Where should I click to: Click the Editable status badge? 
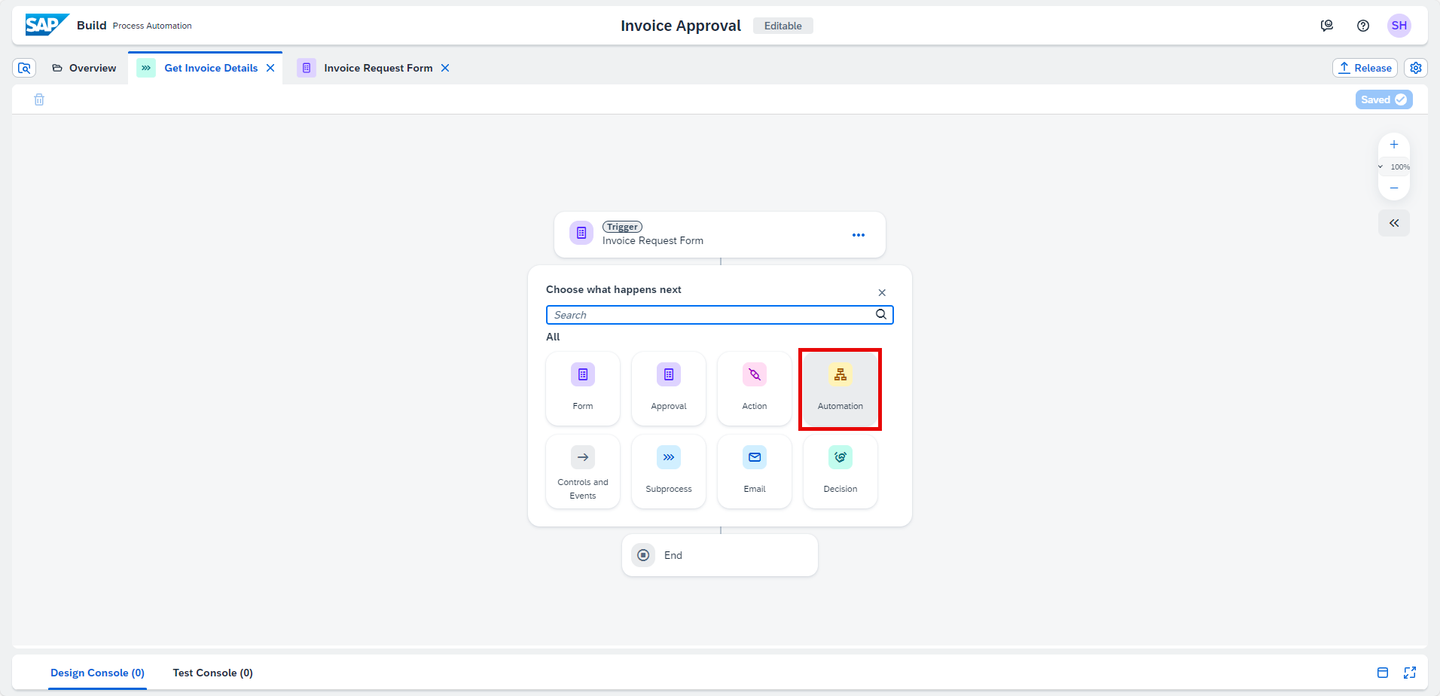pos(783,26)
